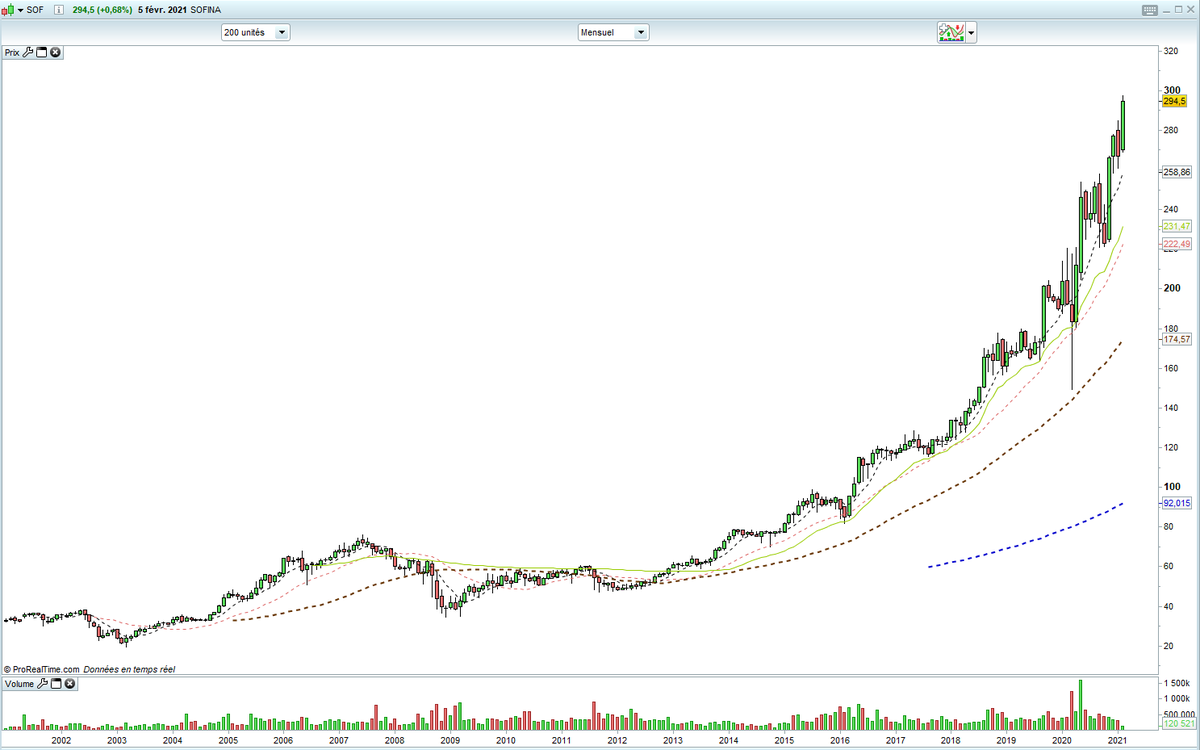The width and height of the screenshot is (1200, 750).
Task: Click the tallest 2020 volume bar
Action: click(1080, 705)
